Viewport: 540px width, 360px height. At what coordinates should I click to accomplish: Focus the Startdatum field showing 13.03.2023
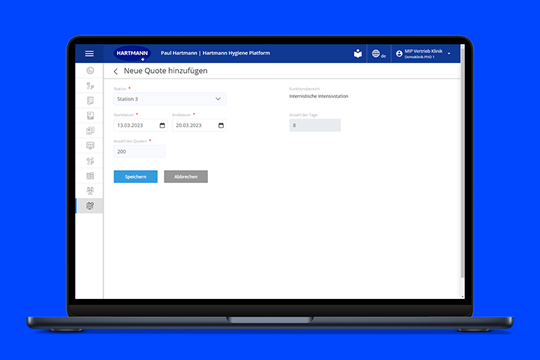(x=141, y=125)
